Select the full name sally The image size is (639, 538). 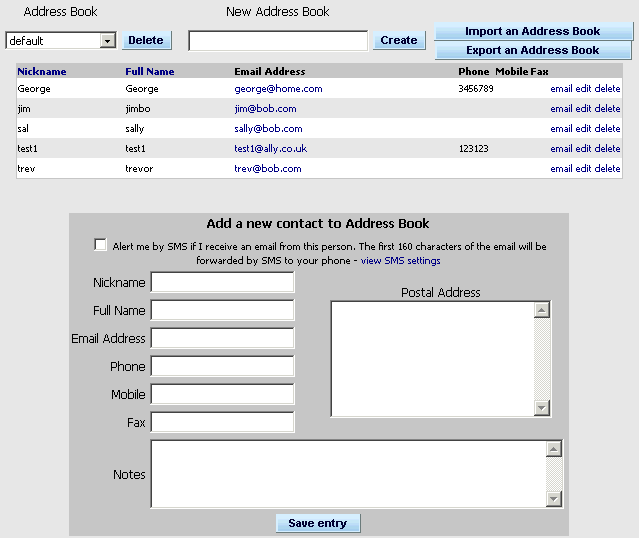tap(135, 129)
